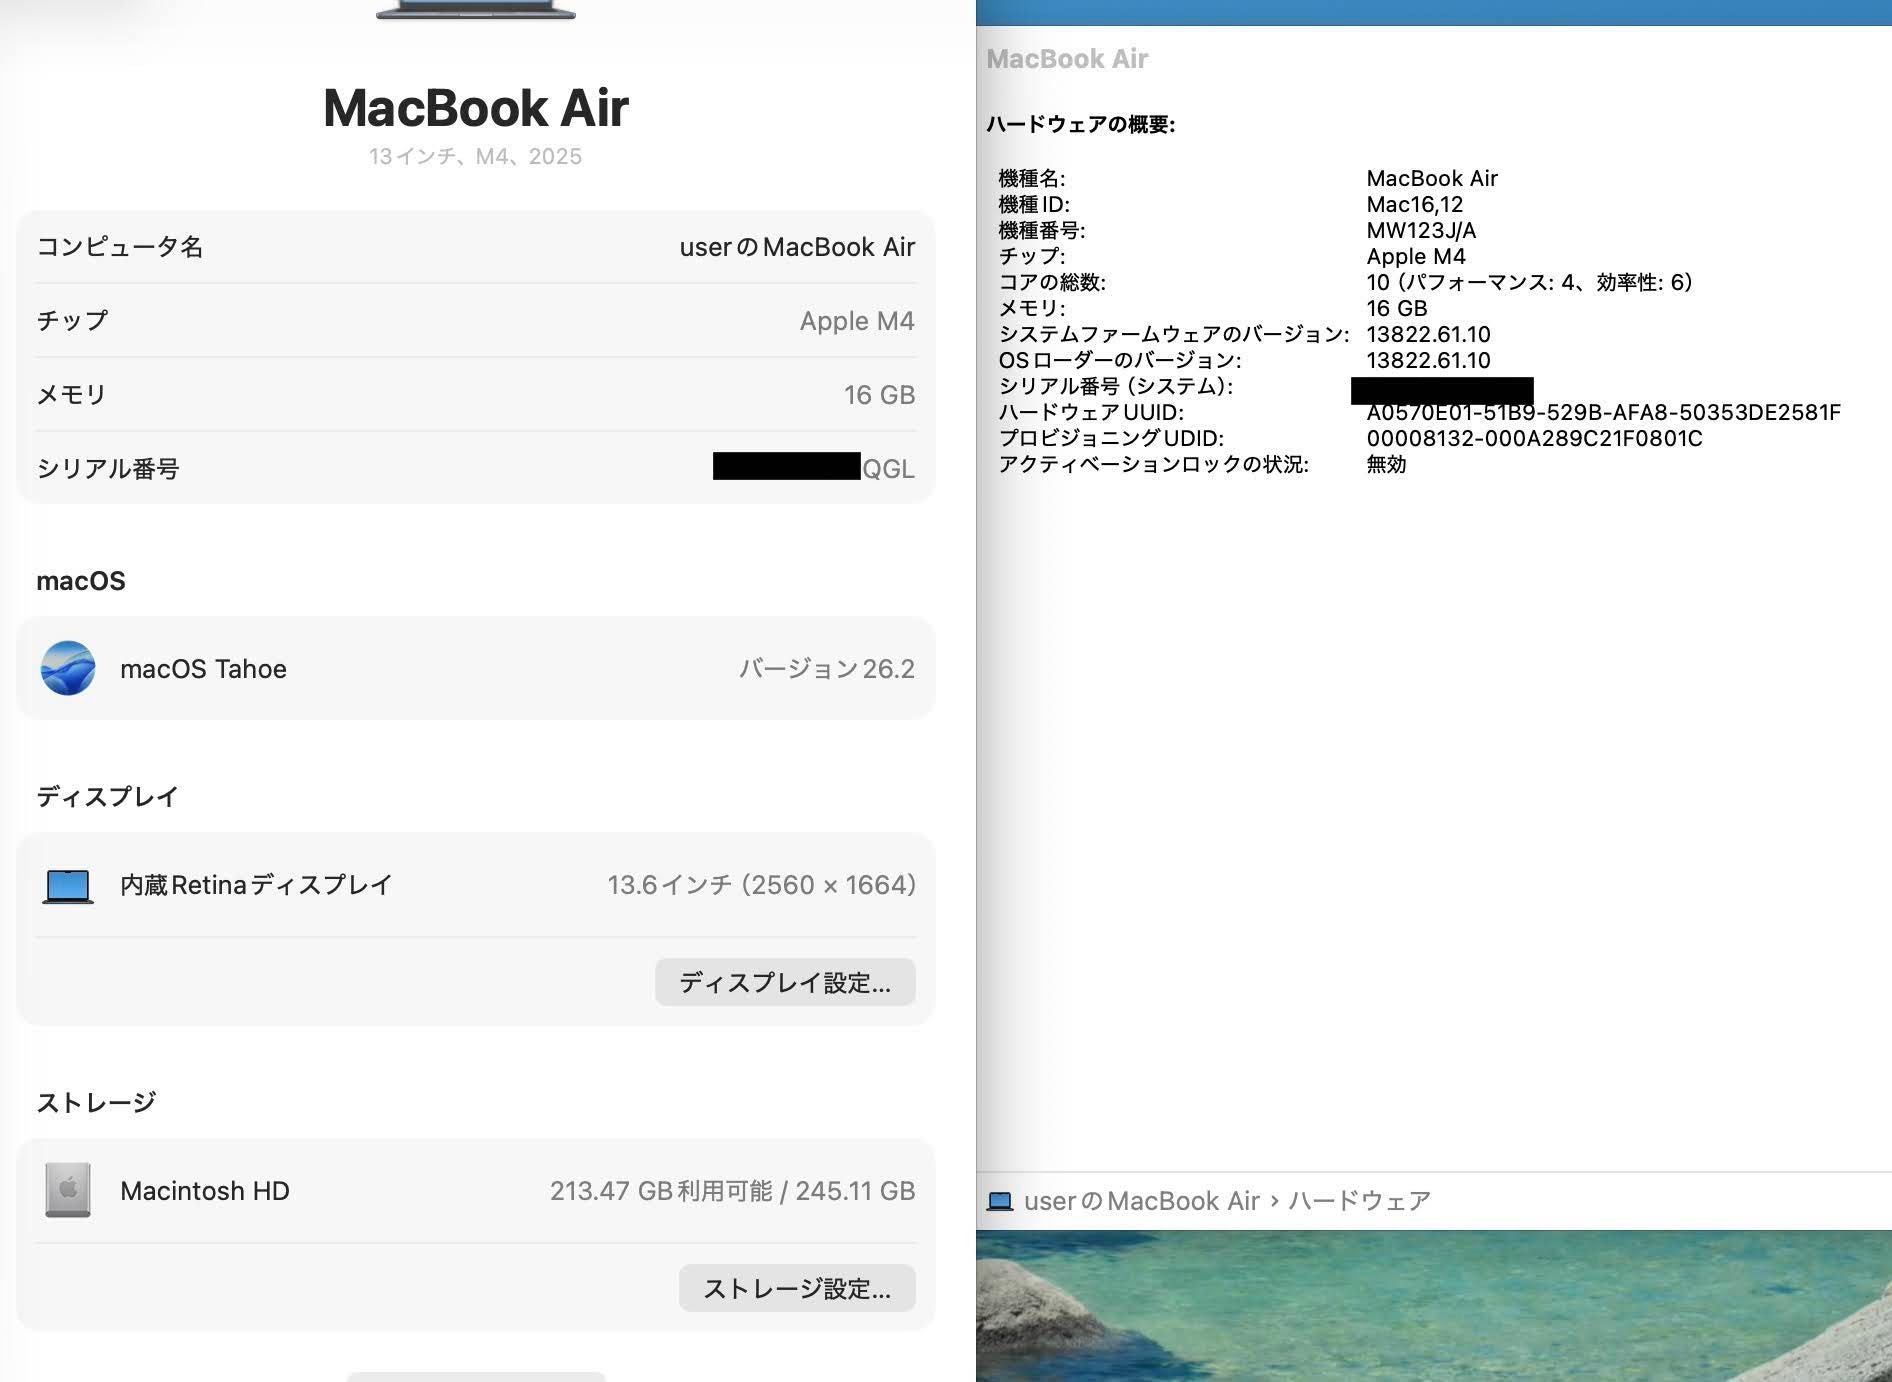The height and width of the screenshot is (1382, 1892).
Task: Click the built-in Retina display laptop icon
Action: [x=68, y=886]
